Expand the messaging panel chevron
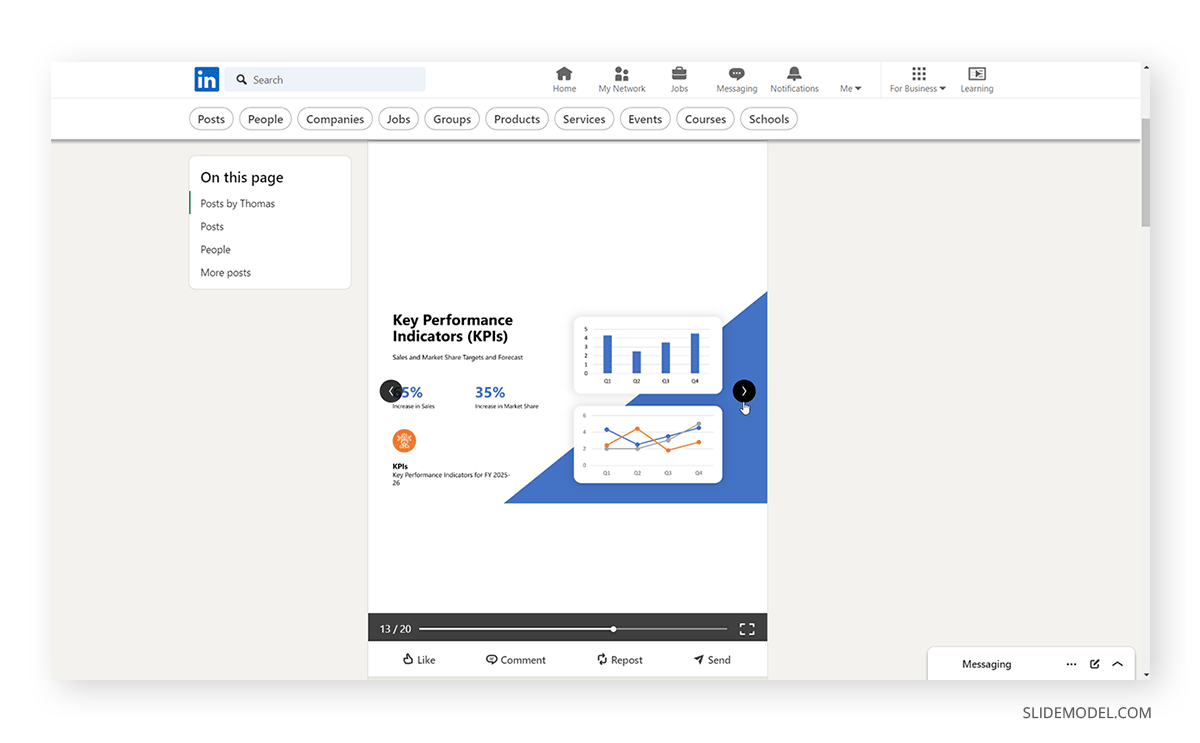Image resolution: width=1200 pixels, height=743 pixels. (x=1117, y=664)
